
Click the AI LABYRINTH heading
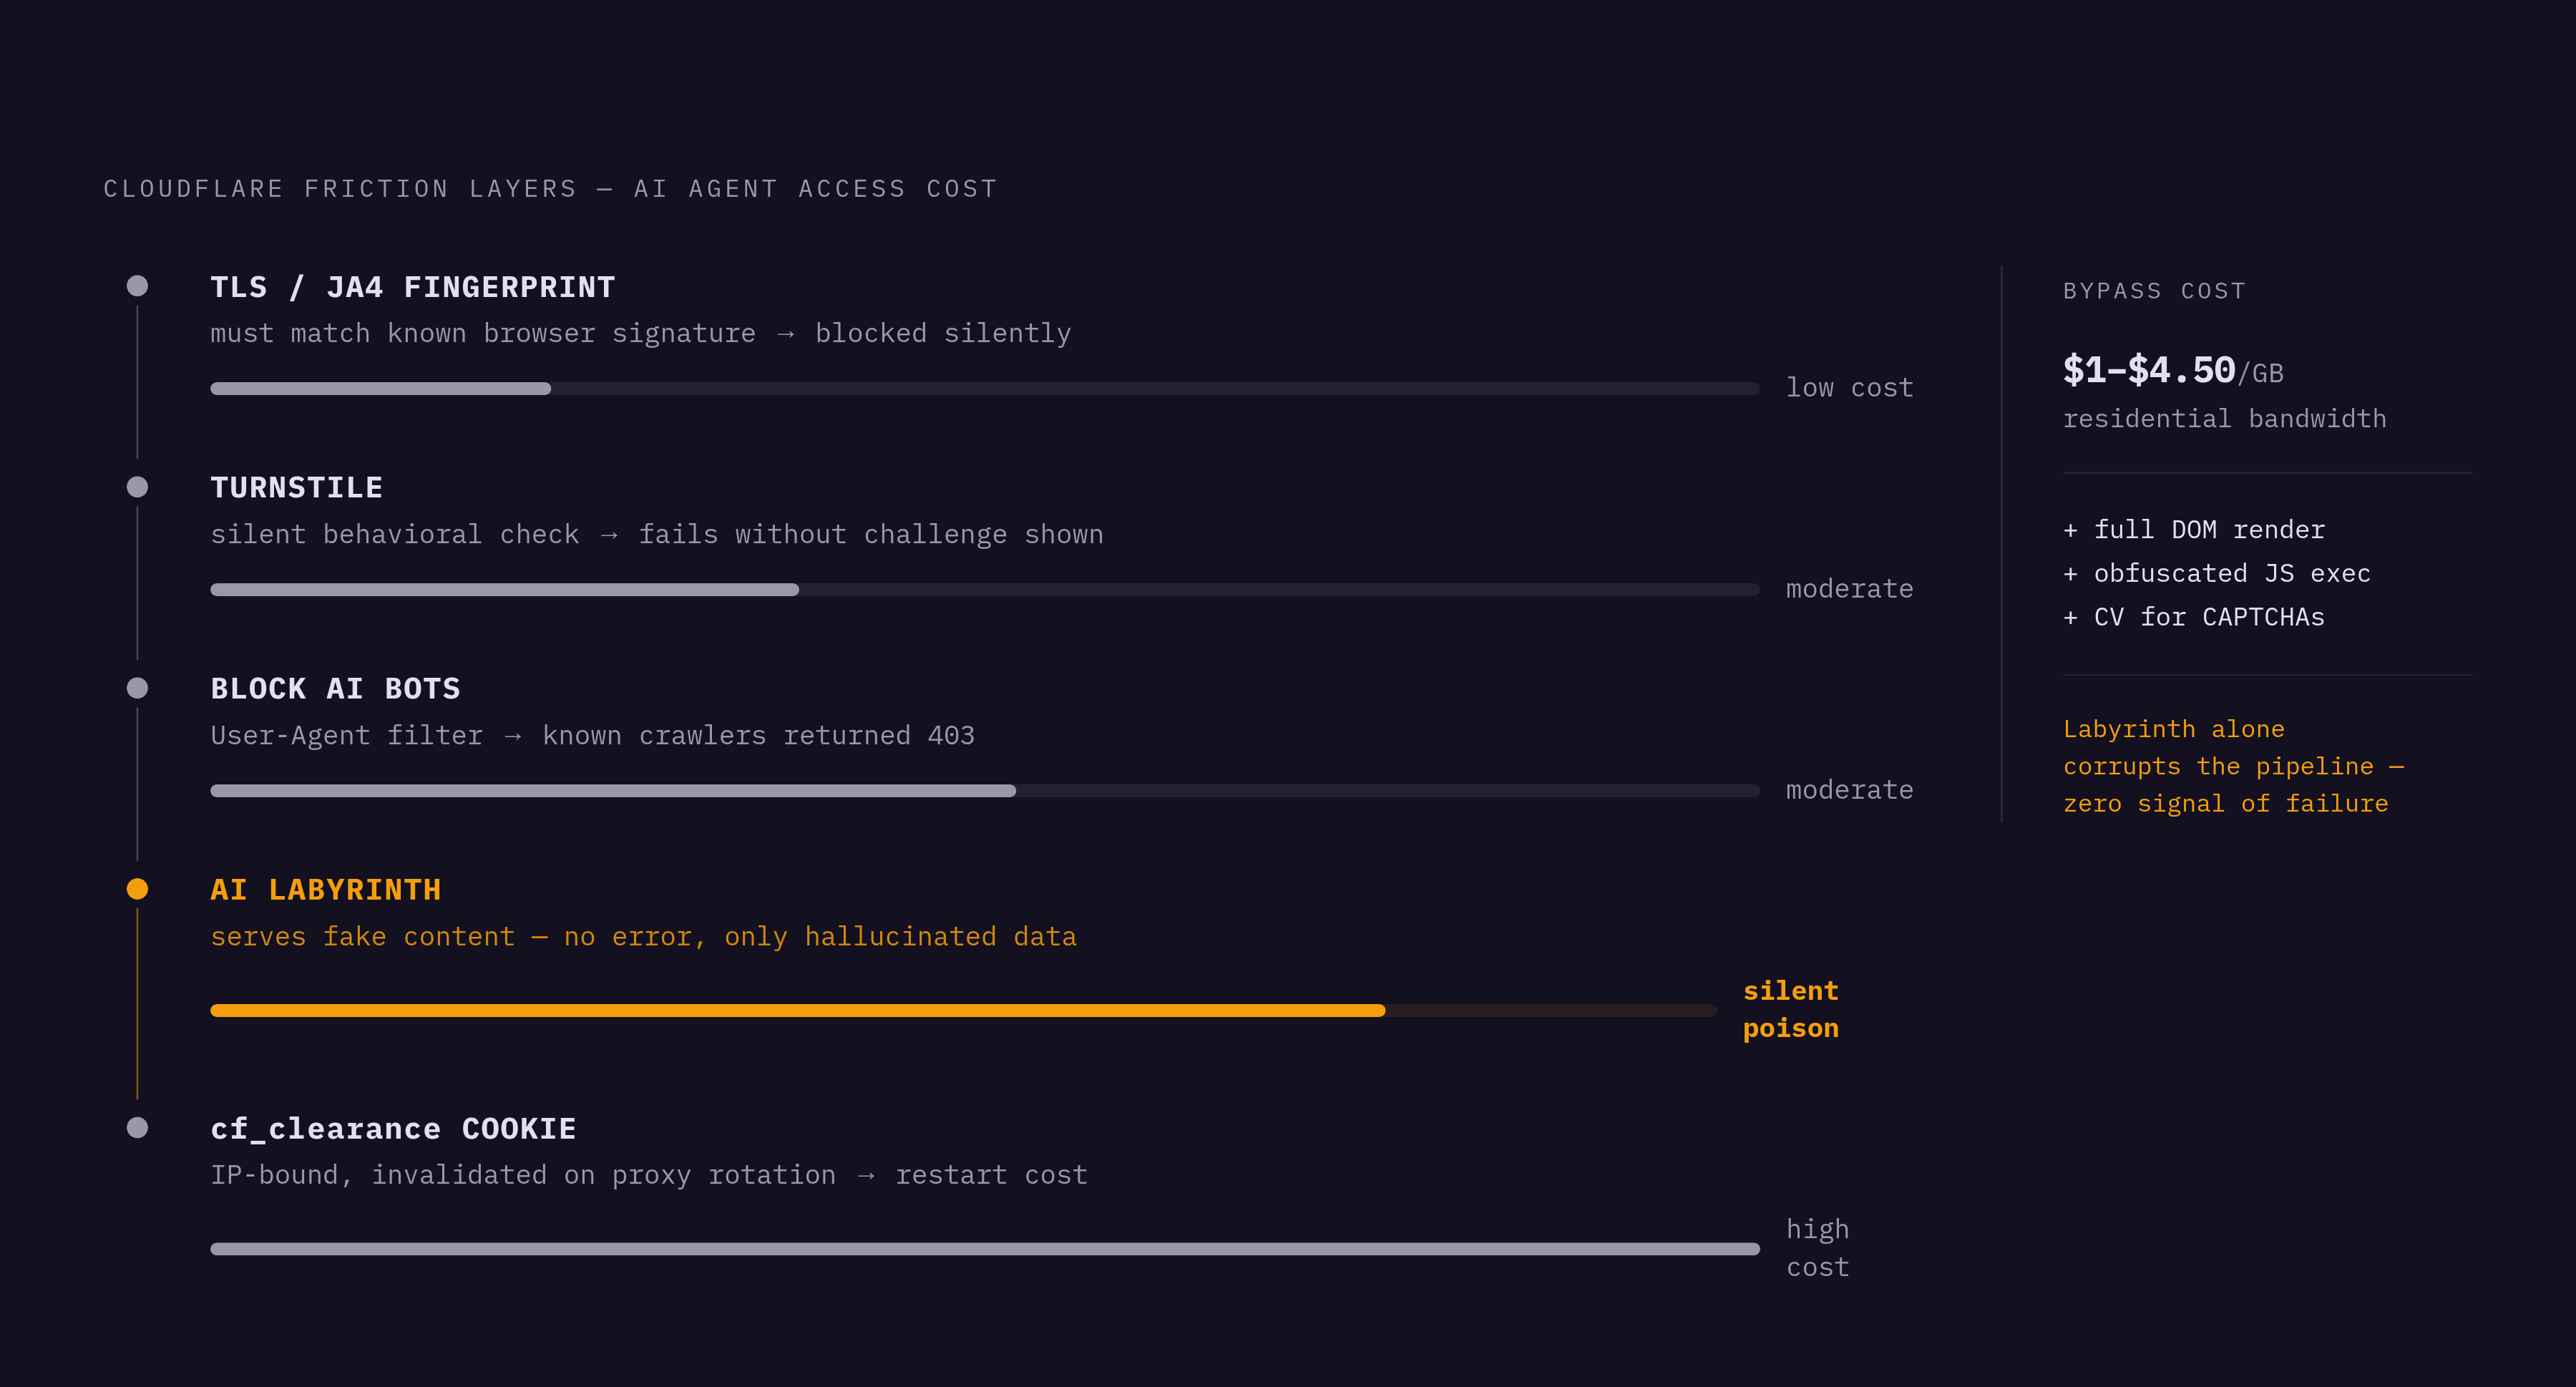[x=326, y=890]
